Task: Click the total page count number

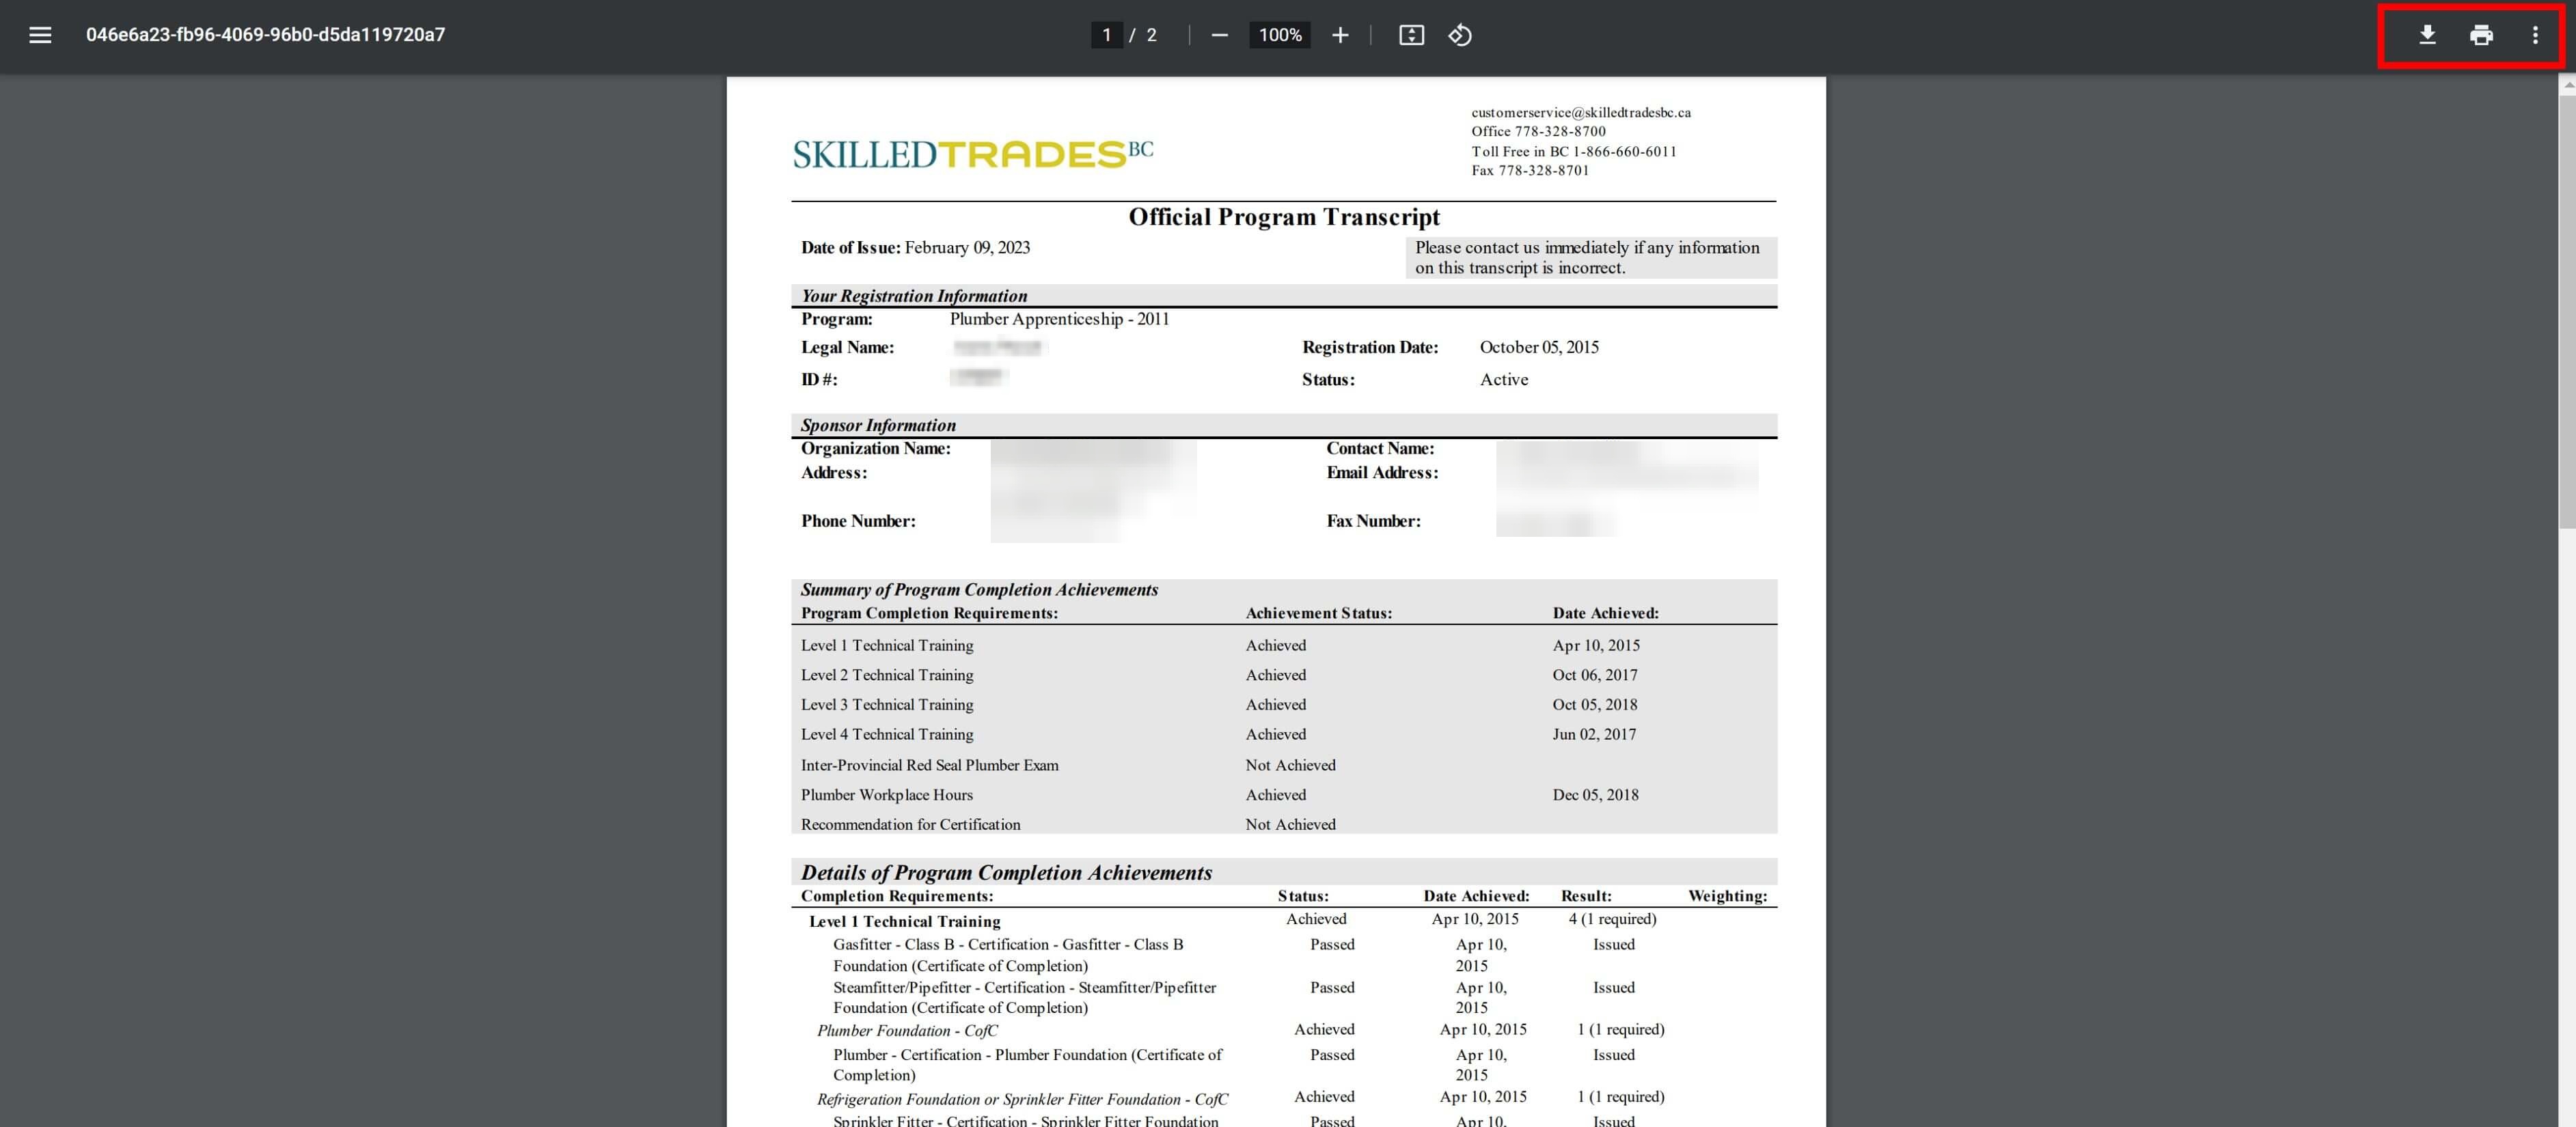Action: [x=1151, y=35]
